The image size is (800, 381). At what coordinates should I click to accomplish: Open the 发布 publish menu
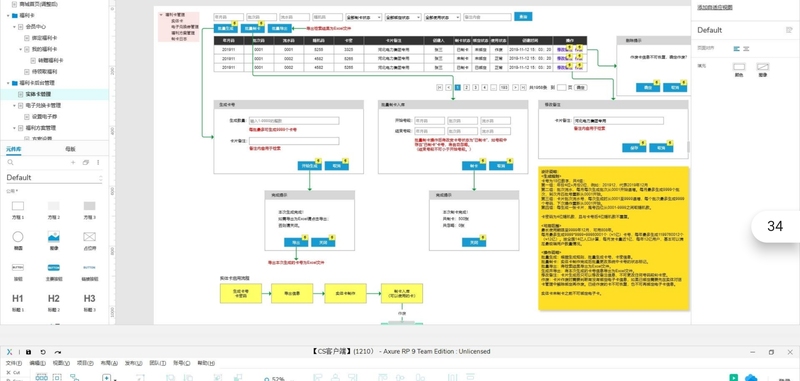tap(133, 363)
